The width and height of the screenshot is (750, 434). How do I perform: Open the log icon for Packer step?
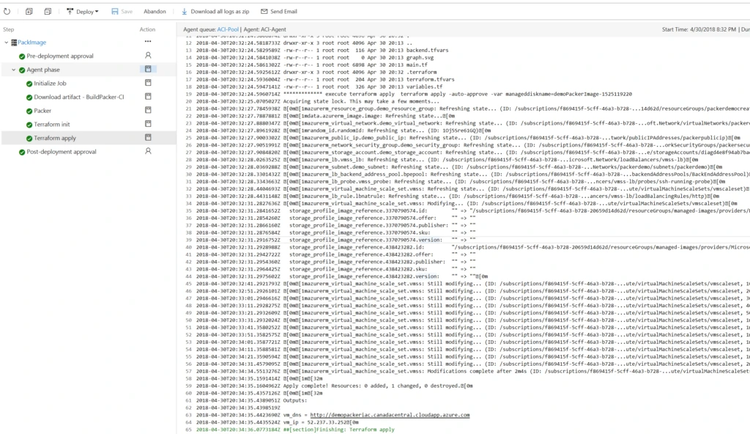tap(148, 110)
